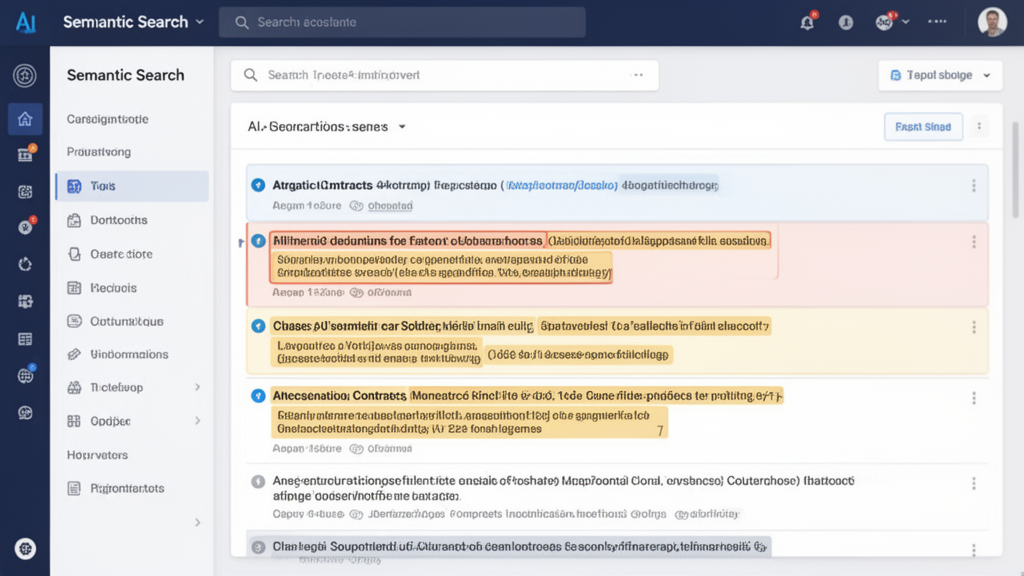Open the kebab menu on the red highlighted result
Viewport: 1024px width, 576px height.
point(973,242)
